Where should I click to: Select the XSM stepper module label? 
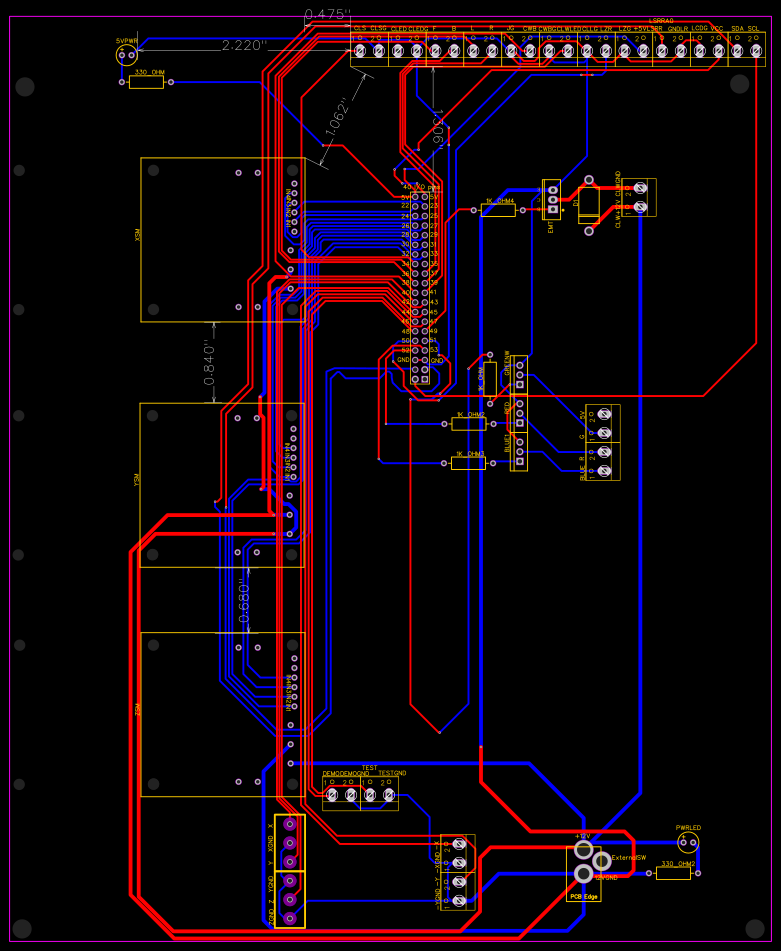tap(138, 235)
